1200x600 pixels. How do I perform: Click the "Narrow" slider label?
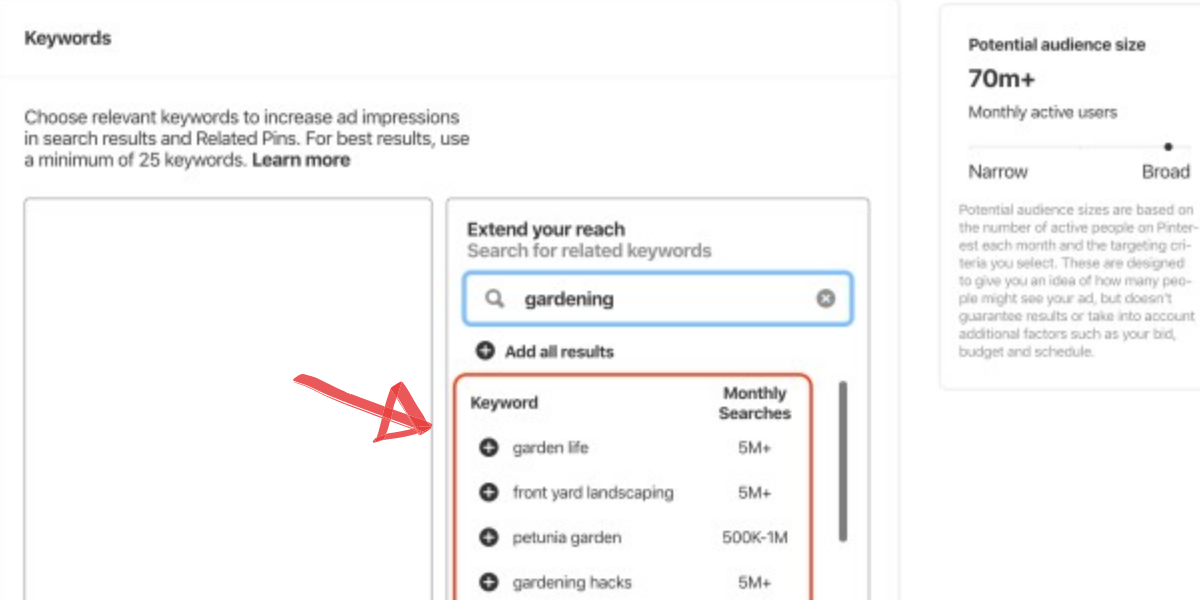point(998,172)
